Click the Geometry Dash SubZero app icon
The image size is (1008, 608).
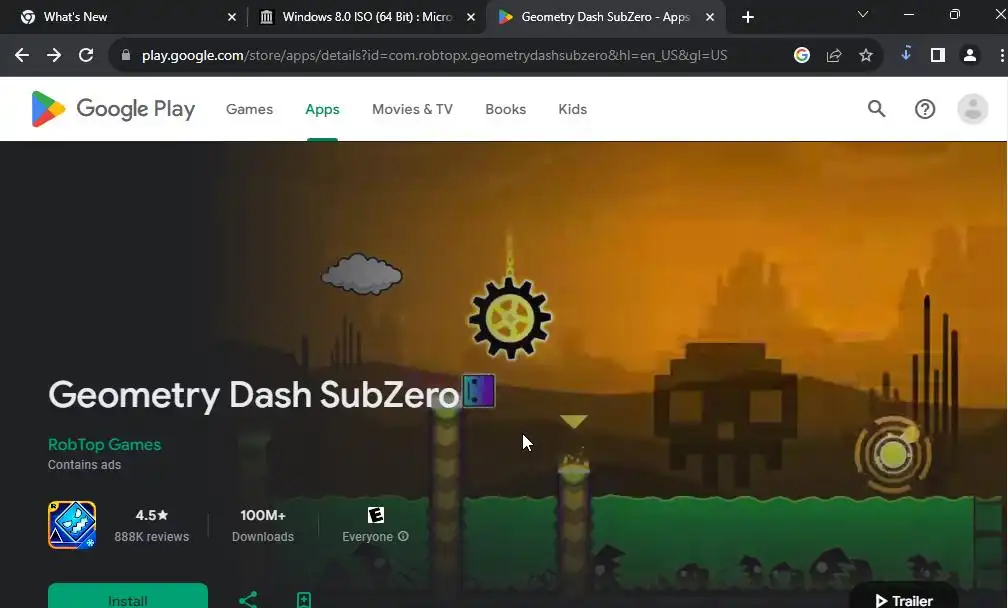[x=72, y=525]
